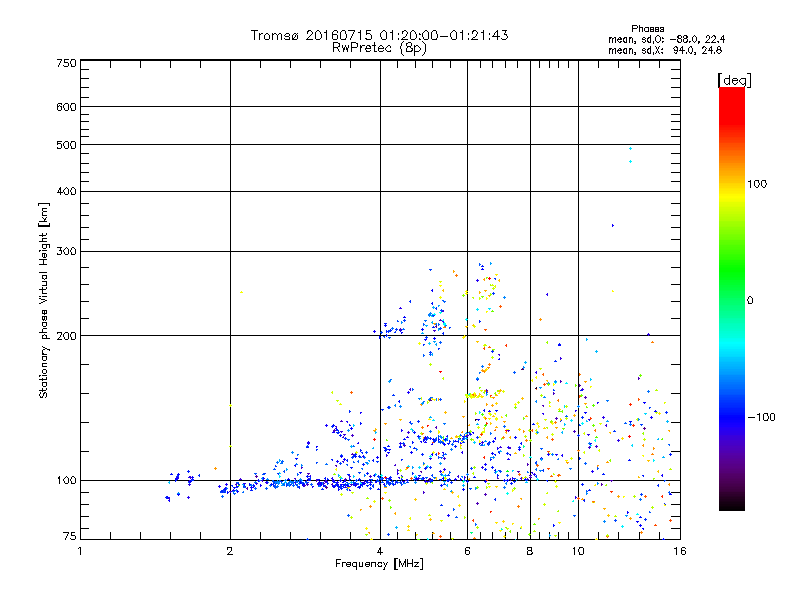Image resolution: width=800 pixels, height=600 pixels.
Task: Click the 'RwPretec (8p)' subtitle
Action: pyautogui.click(x=380, y=48)
